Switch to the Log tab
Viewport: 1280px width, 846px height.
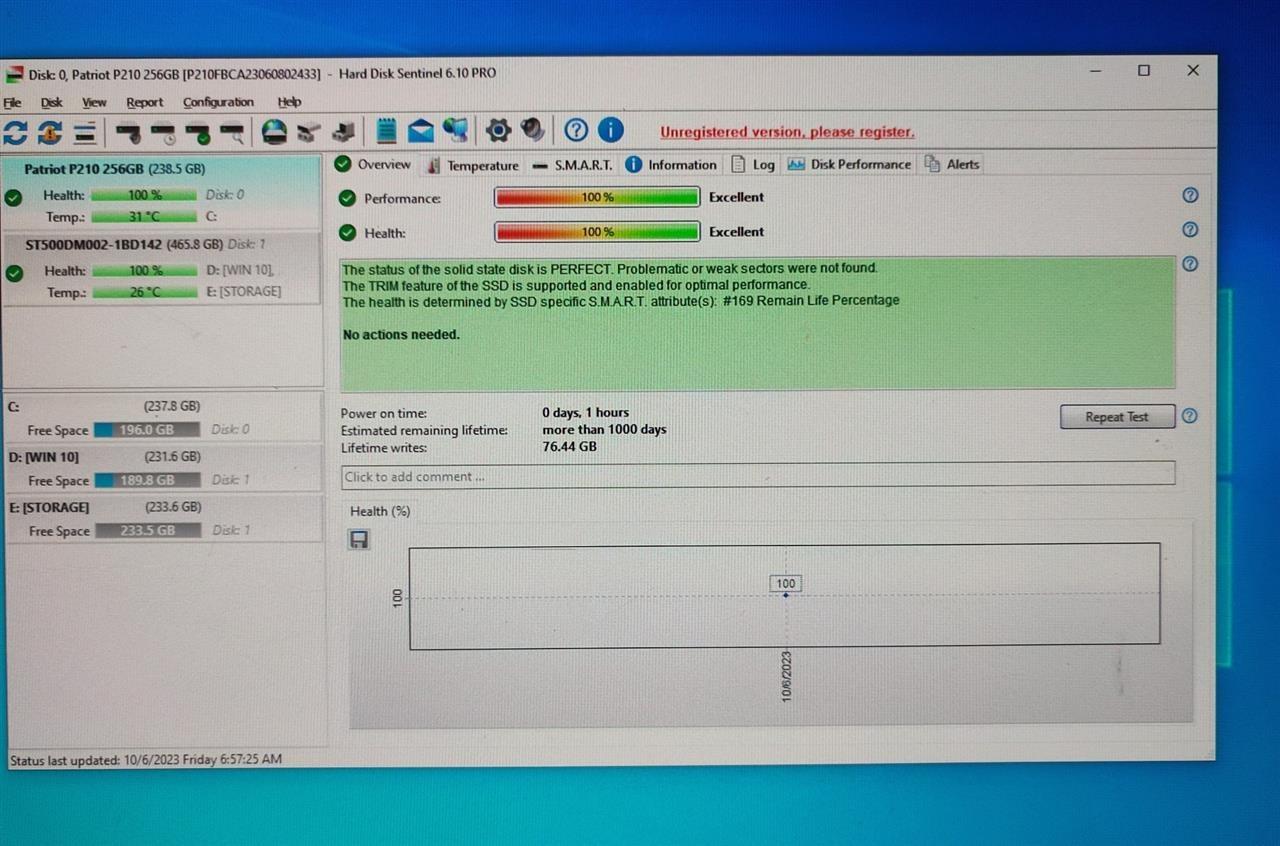tap(753, 165)
